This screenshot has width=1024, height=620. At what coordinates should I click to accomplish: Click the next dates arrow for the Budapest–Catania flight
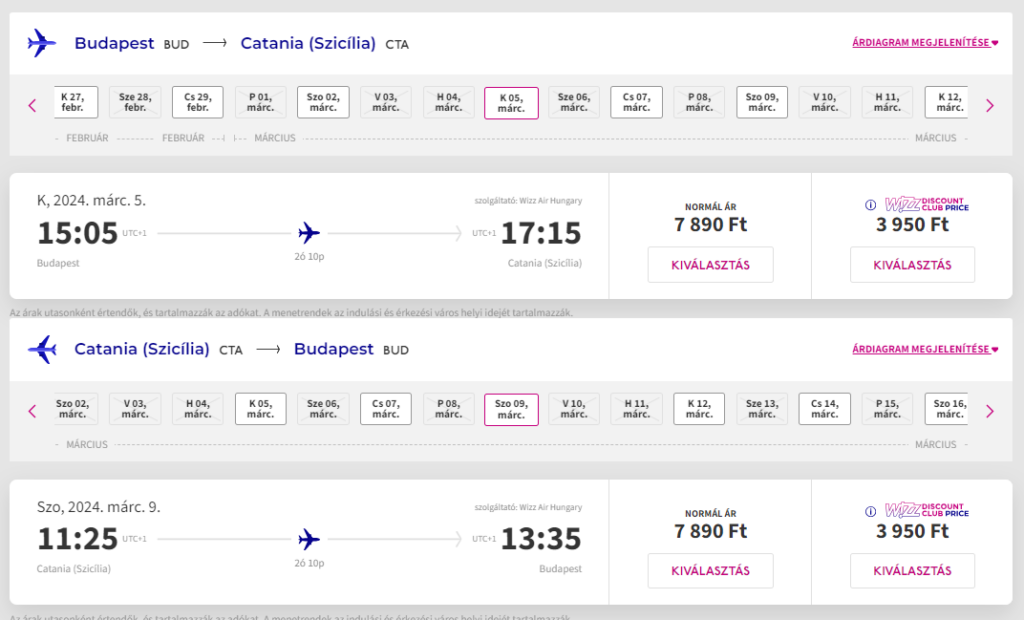(990, 105)
